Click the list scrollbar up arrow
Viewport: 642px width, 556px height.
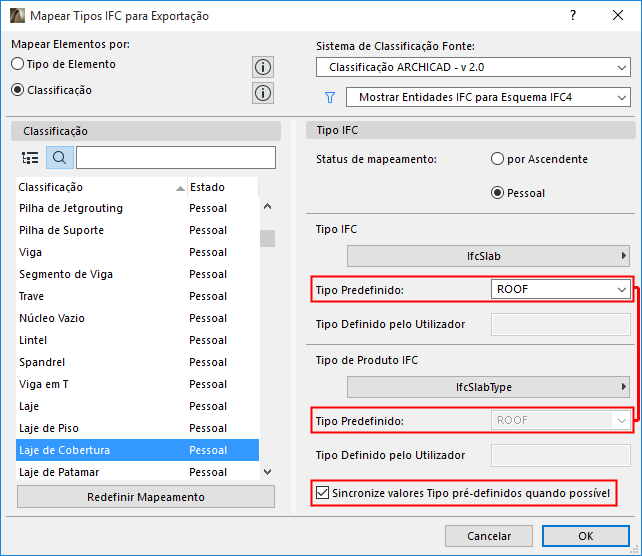pyautogui.click(x=267, y=206)
